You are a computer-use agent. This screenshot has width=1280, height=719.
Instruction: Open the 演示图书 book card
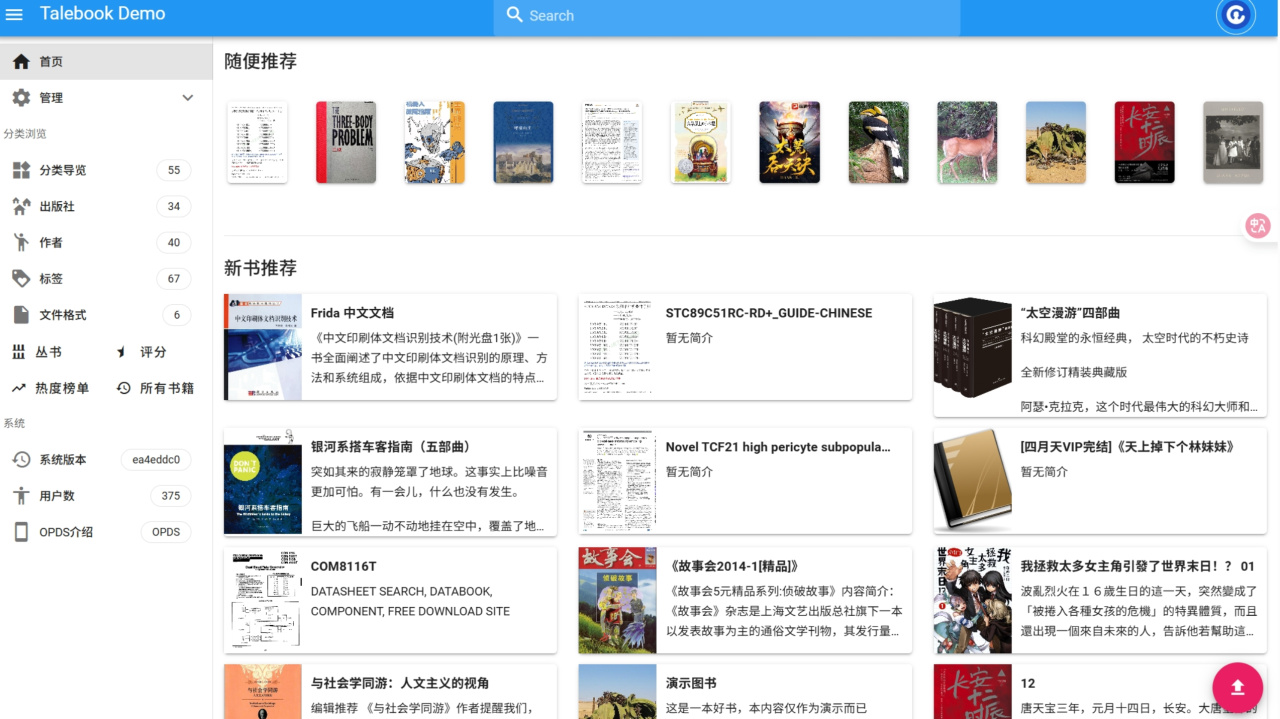[745, 691]
